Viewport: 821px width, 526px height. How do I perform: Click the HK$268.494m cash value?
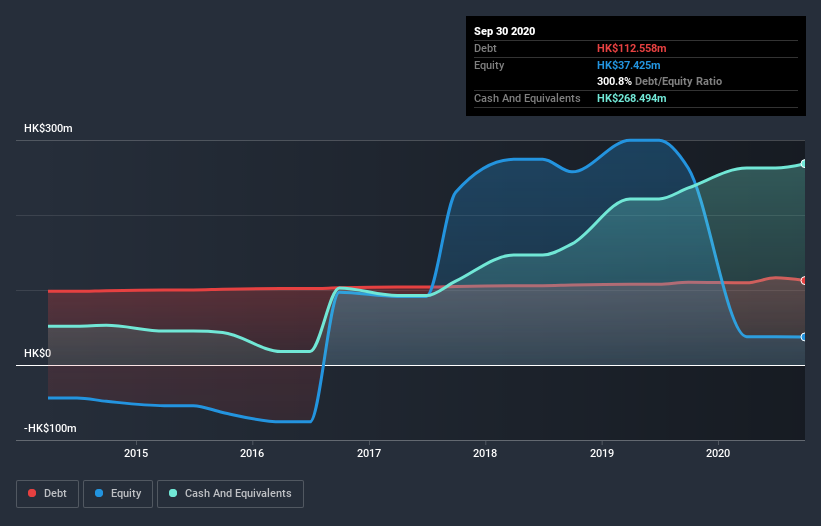coord(631,98)
